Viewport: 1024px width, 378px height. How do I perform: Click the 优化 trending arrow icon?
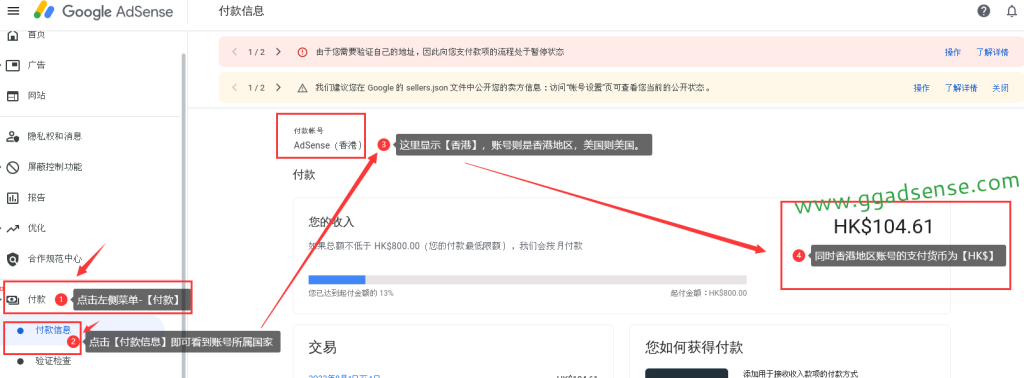13,228
